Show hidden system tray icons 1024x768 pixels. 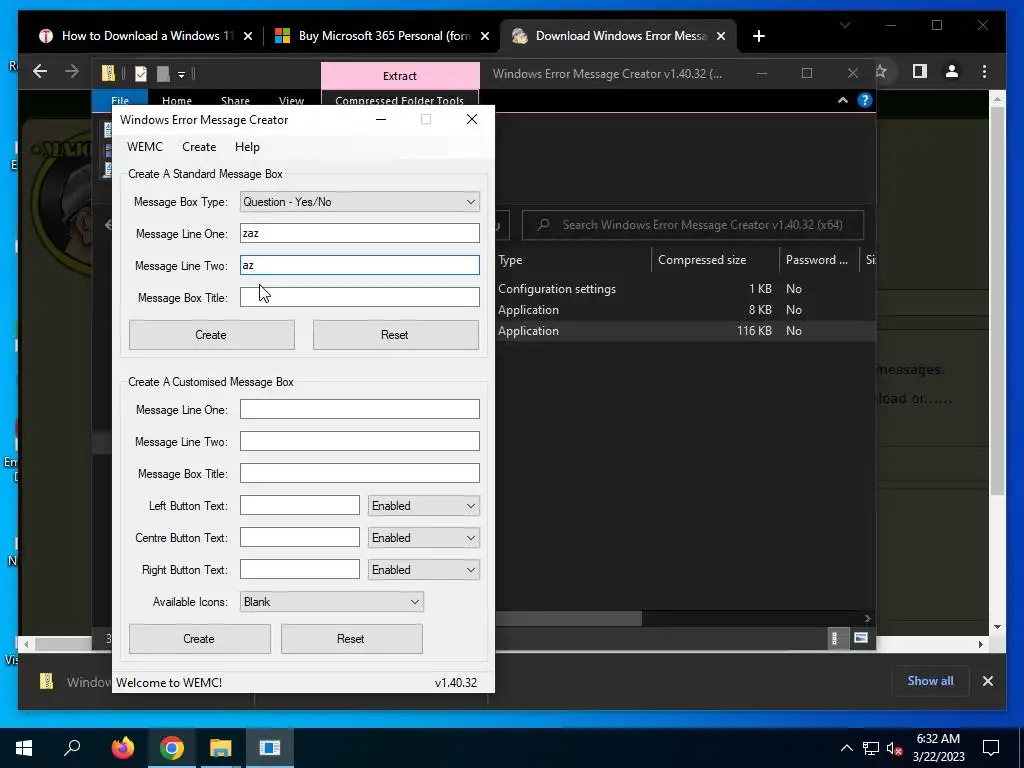pos(846,748)
